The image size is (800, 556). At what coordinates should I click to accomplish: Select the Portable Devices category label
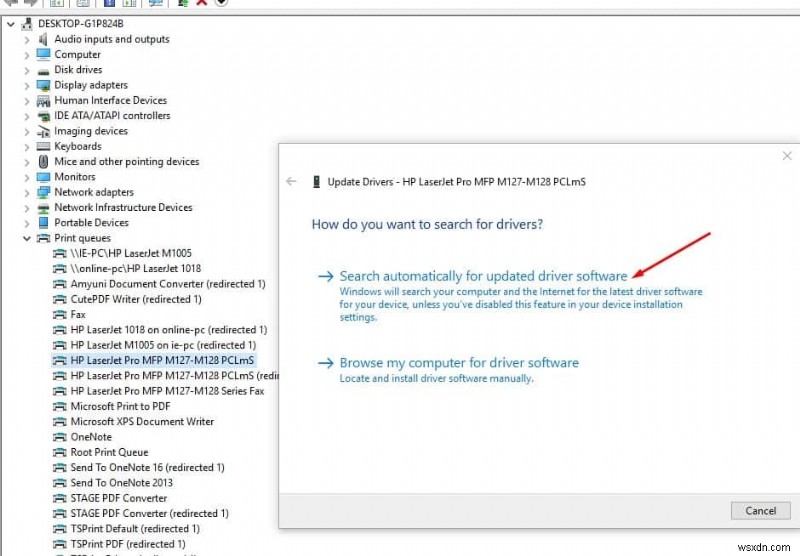pos(91,223)
